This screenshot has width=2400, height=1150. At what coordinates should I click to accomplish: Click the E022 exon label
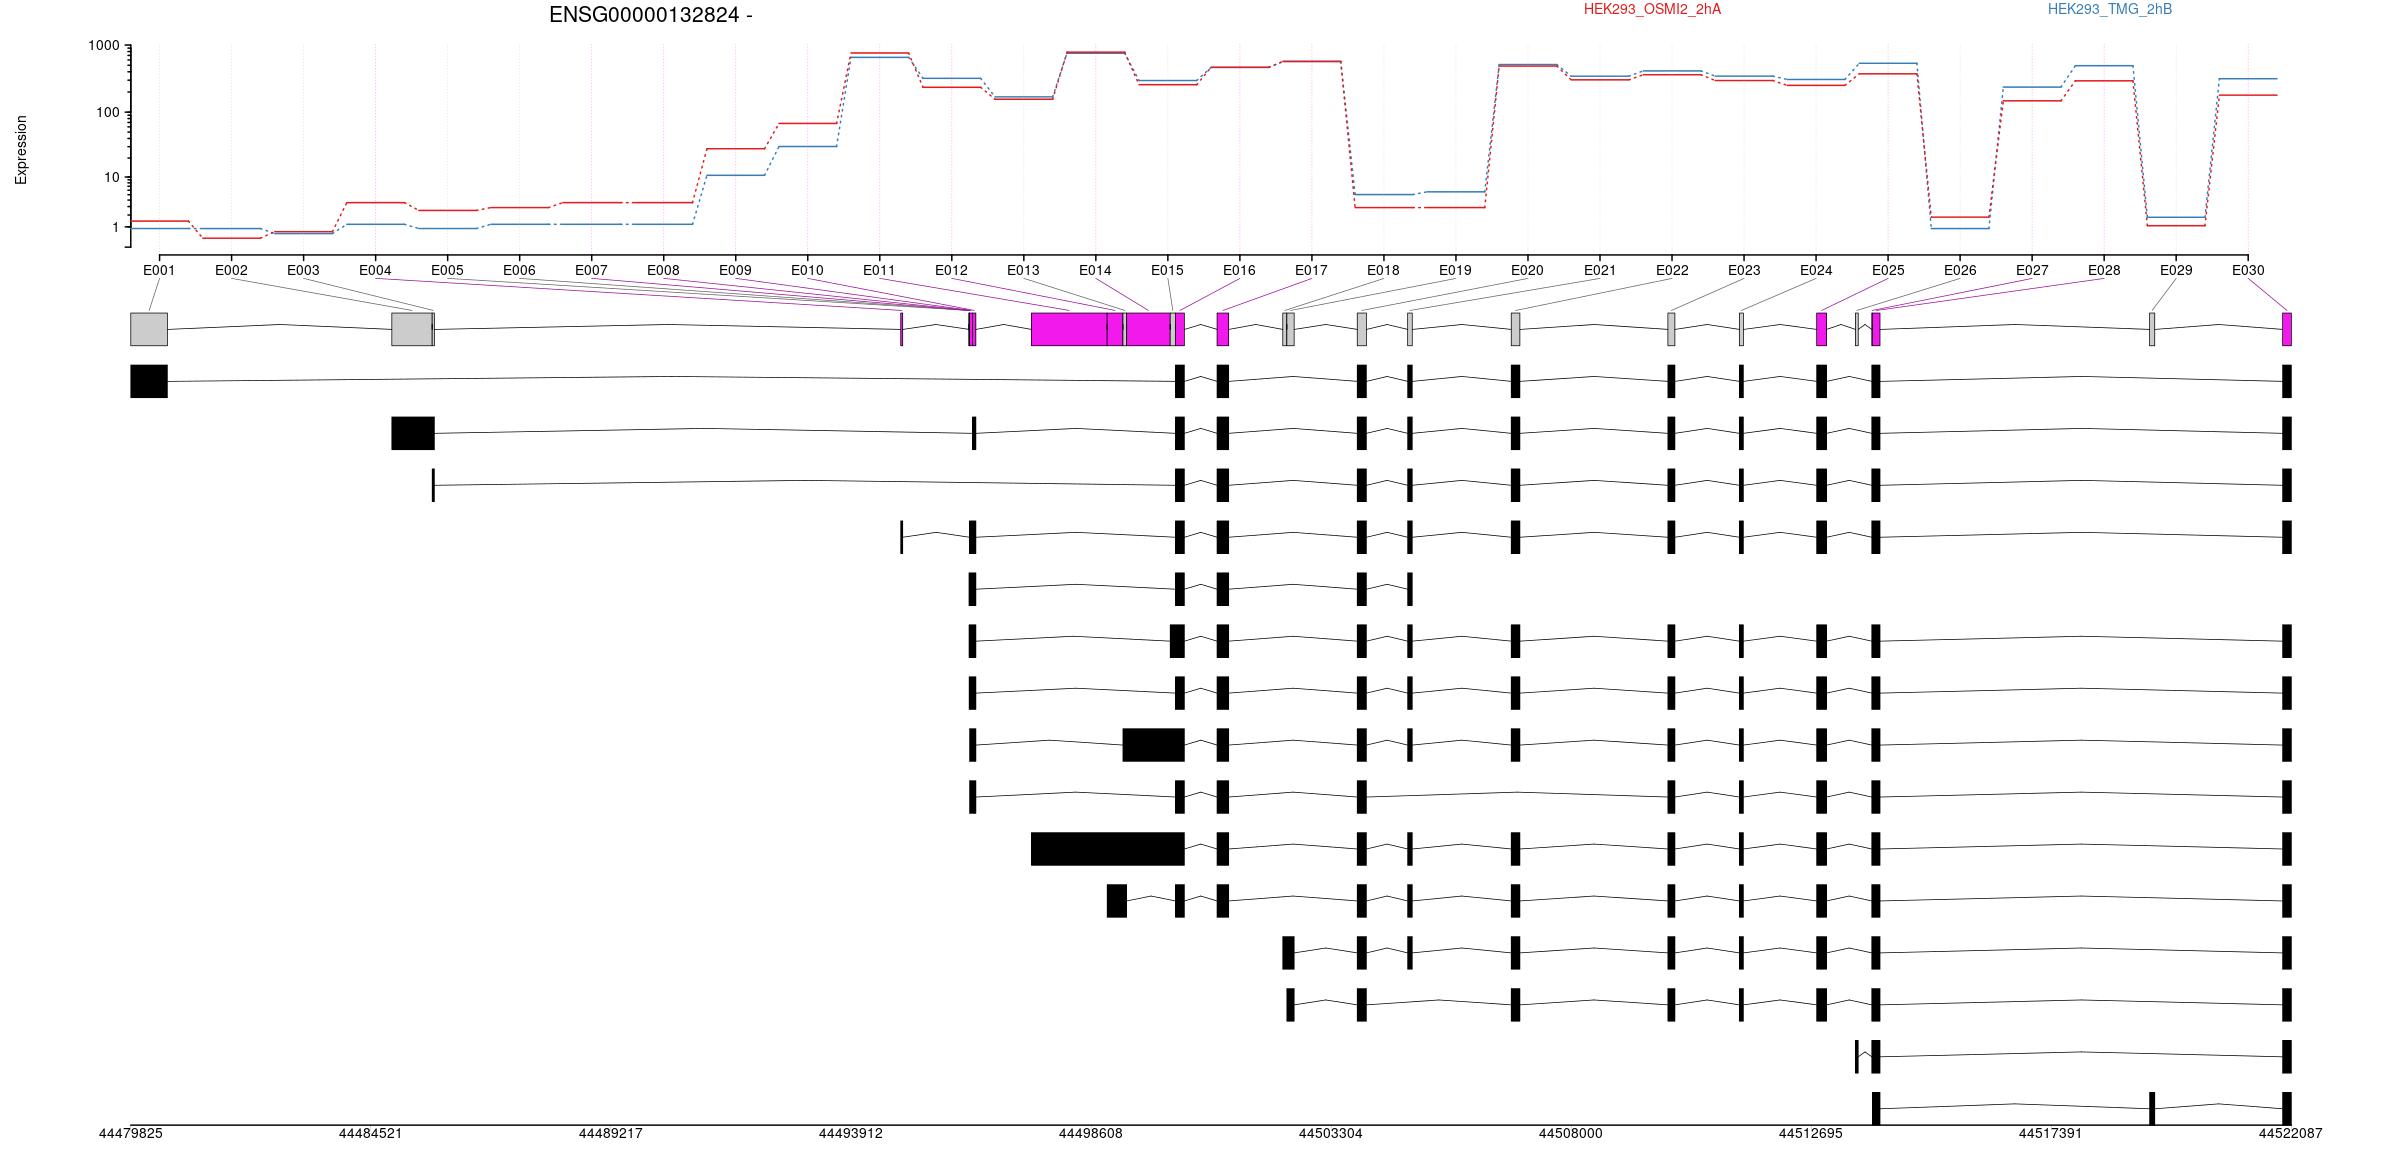pyautogui.click(x=1672, y=270)
